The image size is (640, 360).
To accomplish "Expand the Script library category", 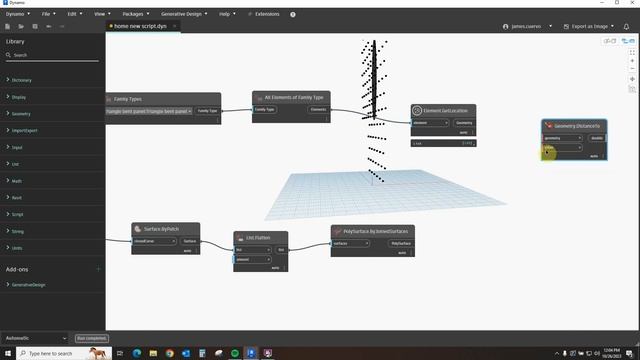I will pos(17,214).
